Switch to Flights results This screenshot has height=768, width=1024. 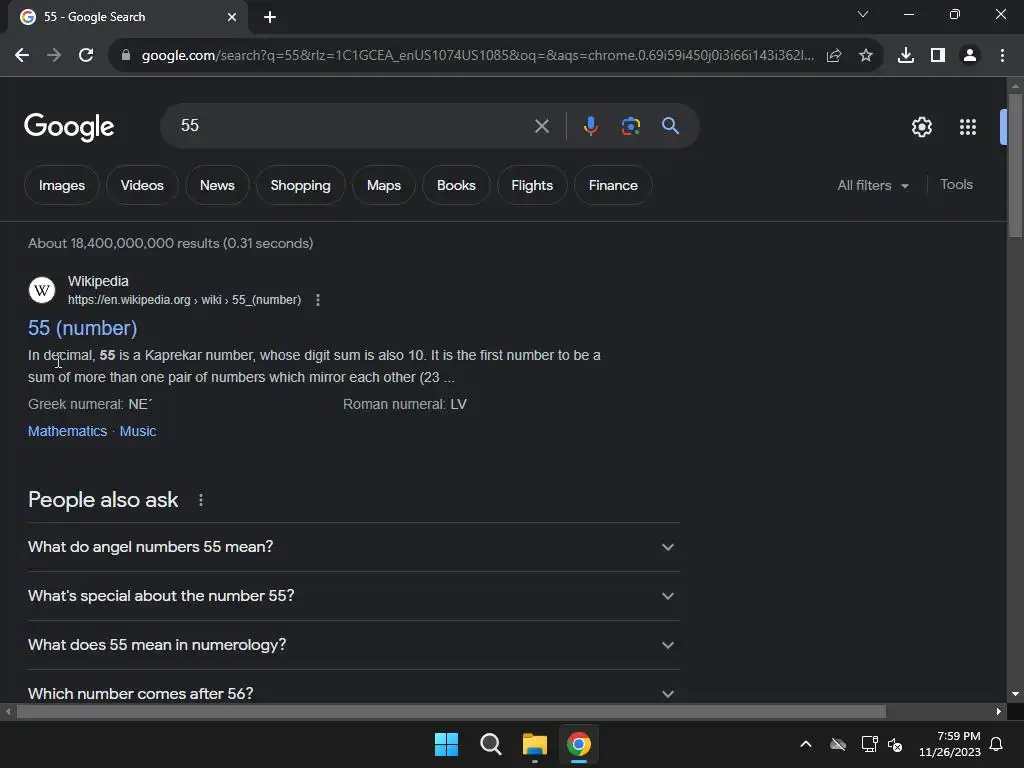pos(532,185)
